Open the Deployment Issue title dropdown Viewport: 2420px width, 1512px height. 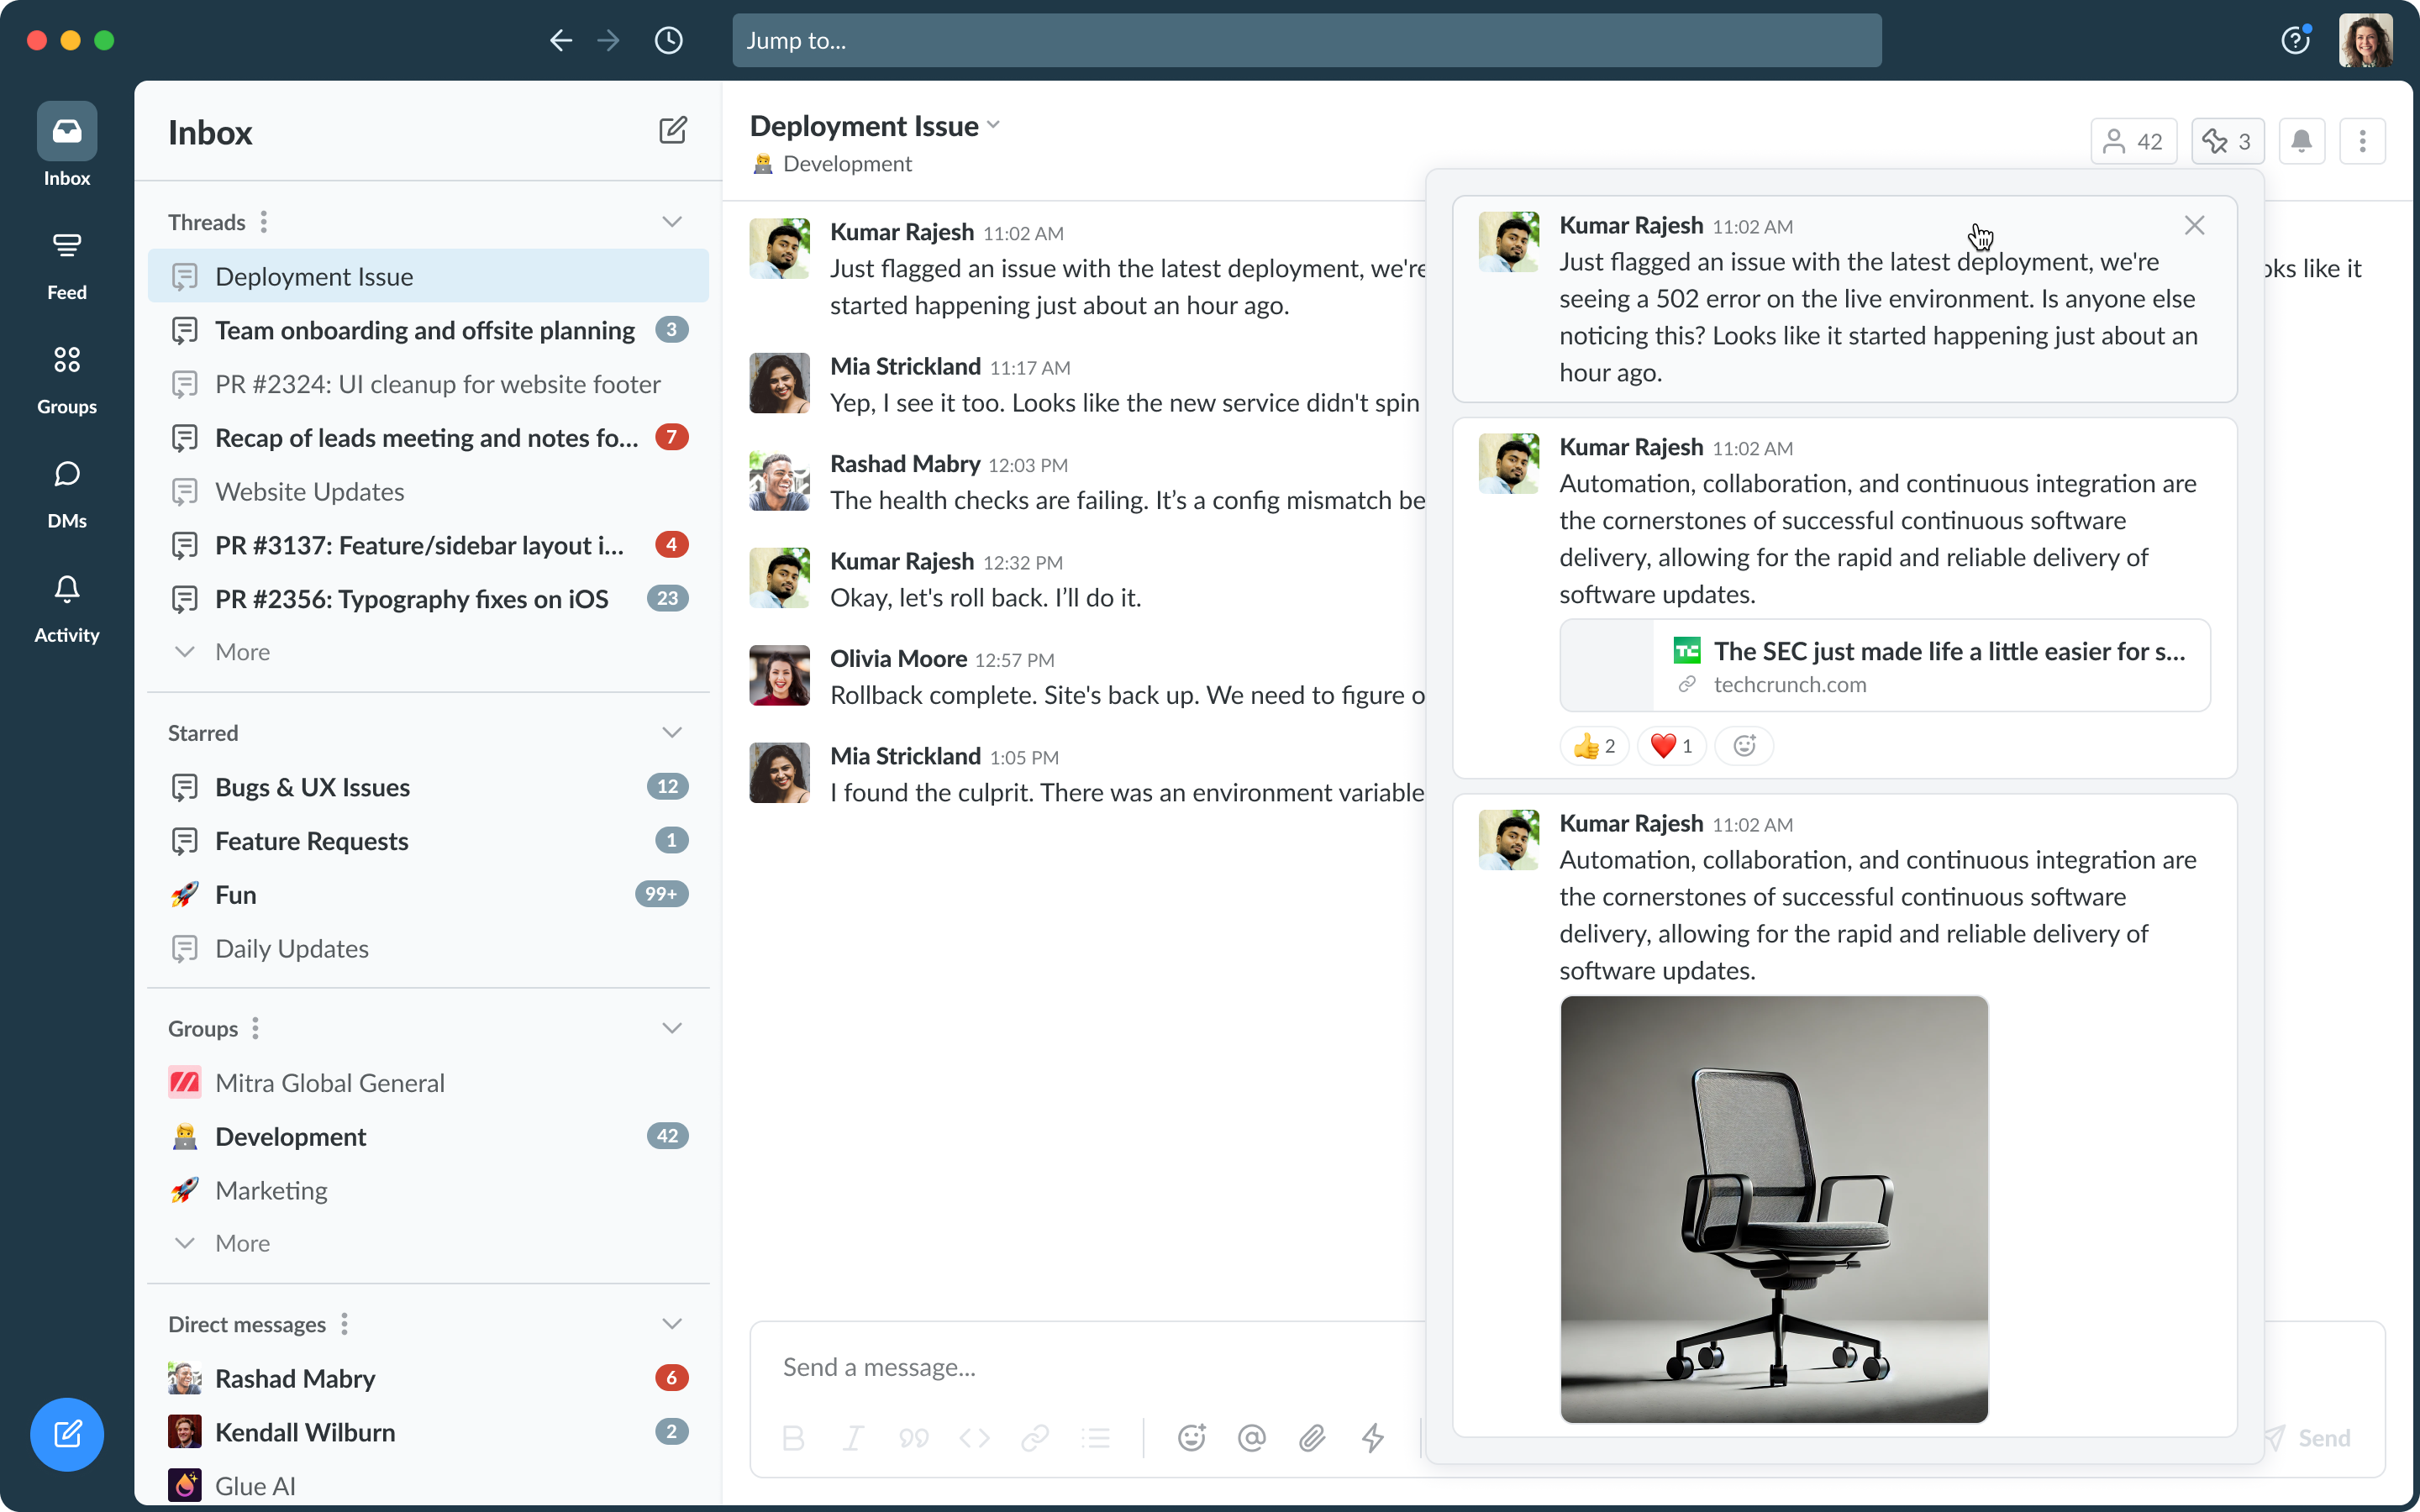point(993,126)
